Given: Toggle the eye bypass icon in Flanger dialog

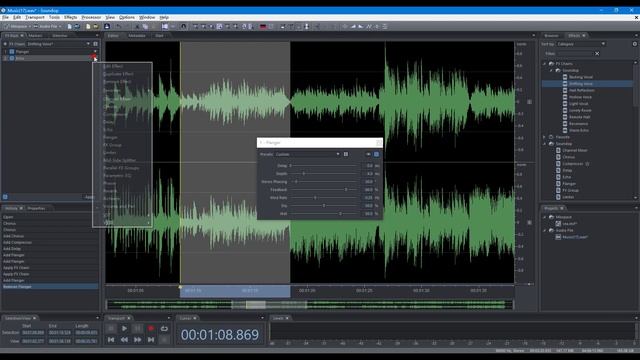Looking at the screenshot, I should (x=368, y=154).
